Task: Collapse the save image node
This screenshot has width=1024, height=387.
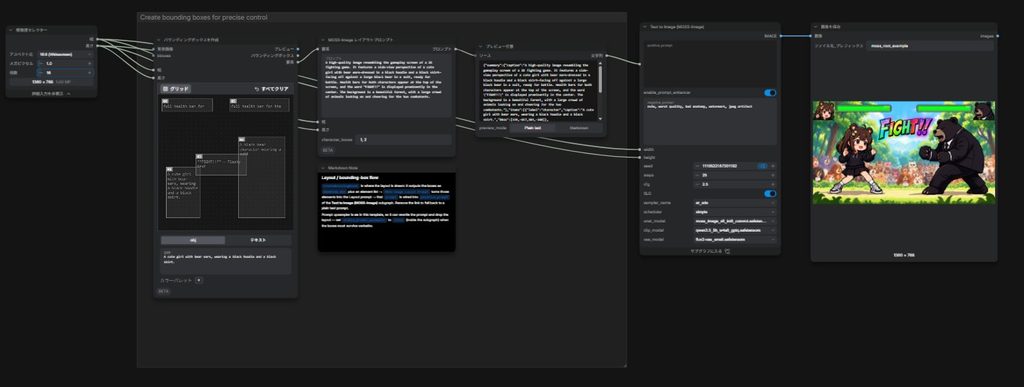Action: coord(817,27)
